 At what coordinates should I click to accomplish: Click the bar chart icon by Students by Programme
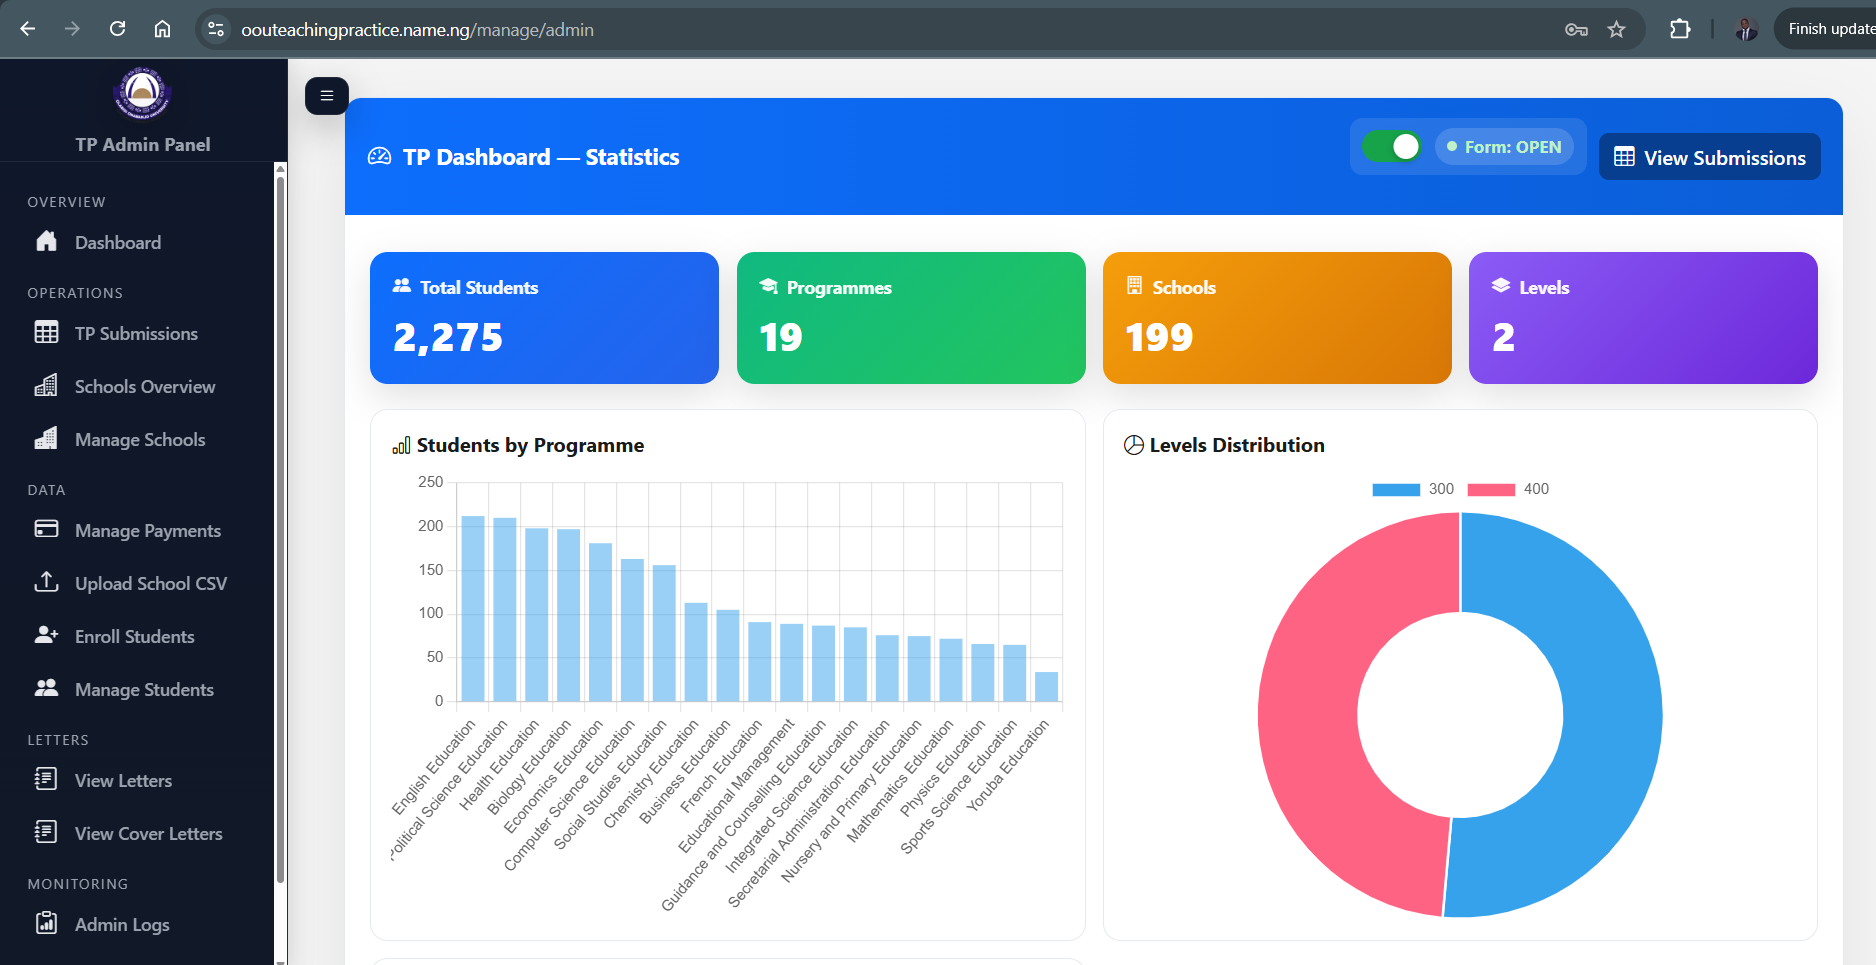click(401, 445)
